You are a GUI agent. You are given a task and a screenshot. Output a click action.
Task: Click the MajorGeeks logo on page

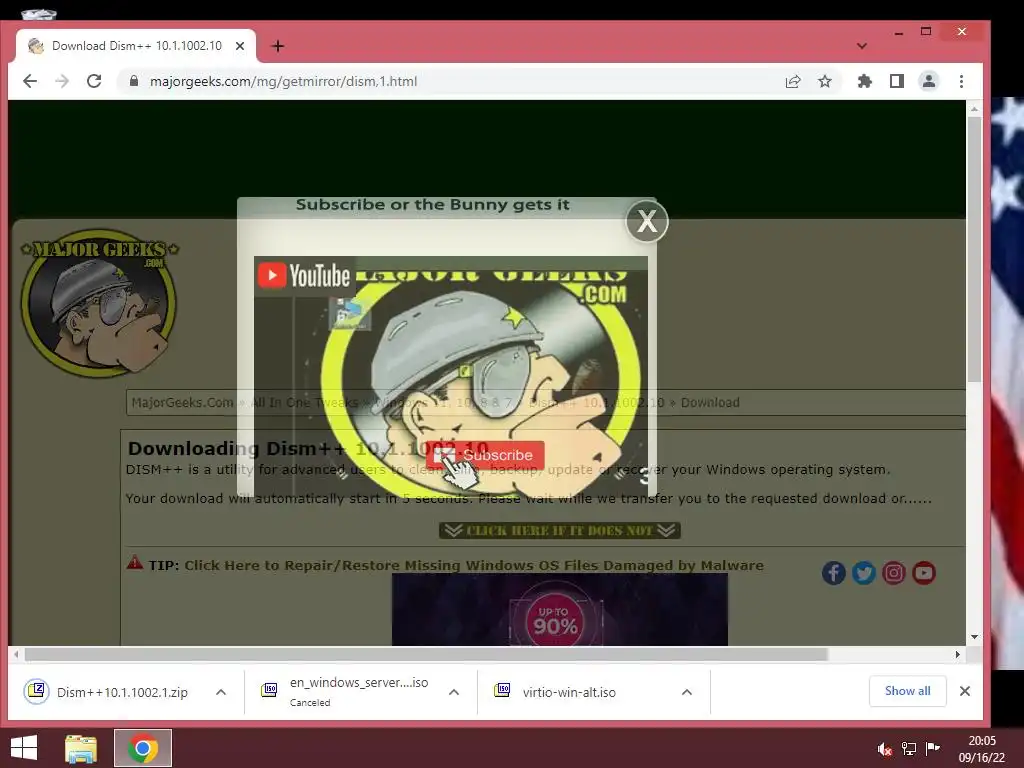point(99,303)
